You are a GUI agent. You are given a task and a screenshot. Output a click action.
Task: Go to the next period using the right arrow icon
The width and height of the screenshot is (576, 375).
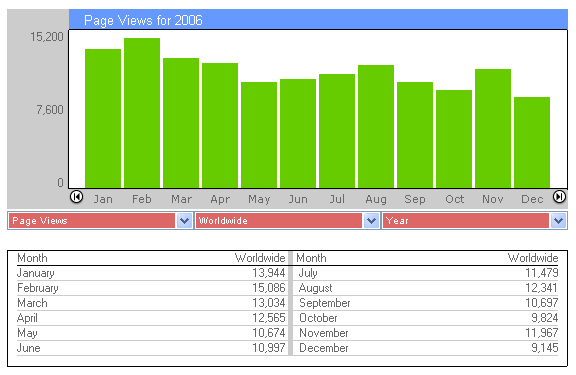pos(559,197)
